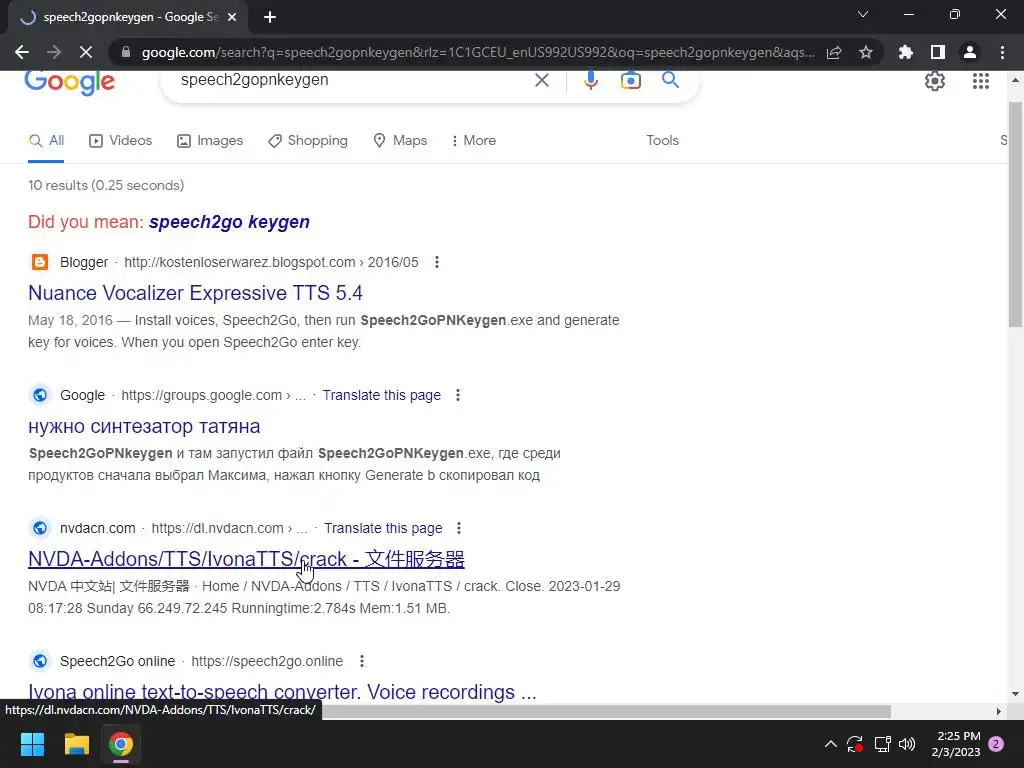Click the scrollbar right arrow
The width and height of the screenshot is (1024, 768).
pyautogui.click(x=999, y=711)
